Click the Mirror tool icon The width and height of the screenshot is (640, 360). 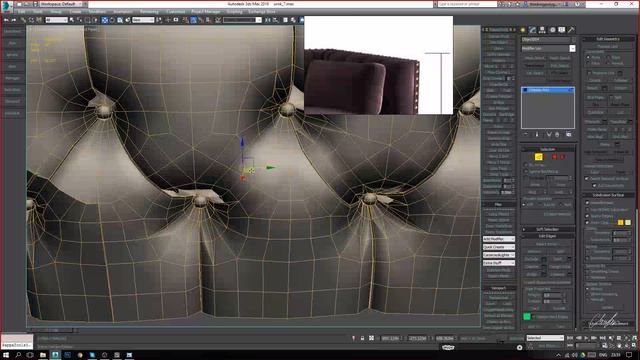pyautogui.click(x=267, y=20)
